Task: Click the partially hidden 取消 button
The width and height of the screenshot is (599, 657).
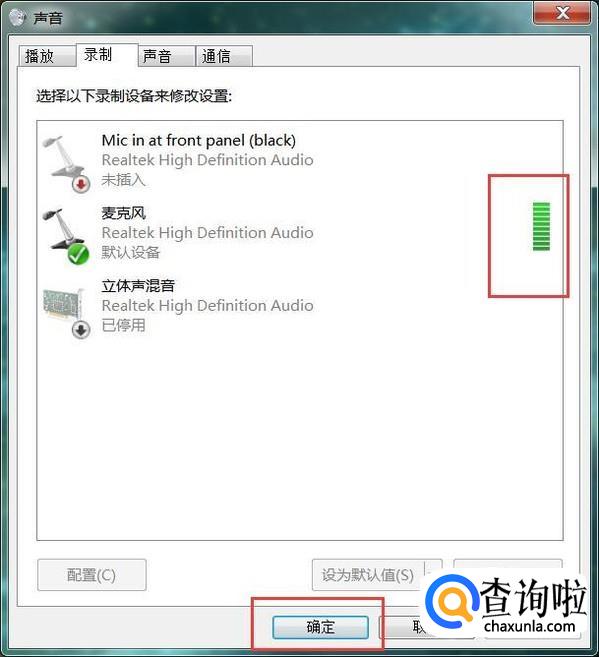Action: click(404, 627)
